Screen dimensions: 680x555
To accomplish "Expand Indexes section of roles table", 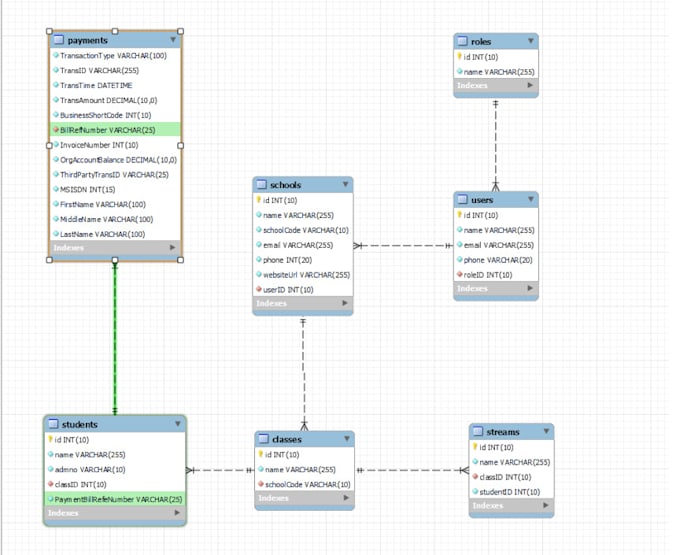I will click(530, 85).
